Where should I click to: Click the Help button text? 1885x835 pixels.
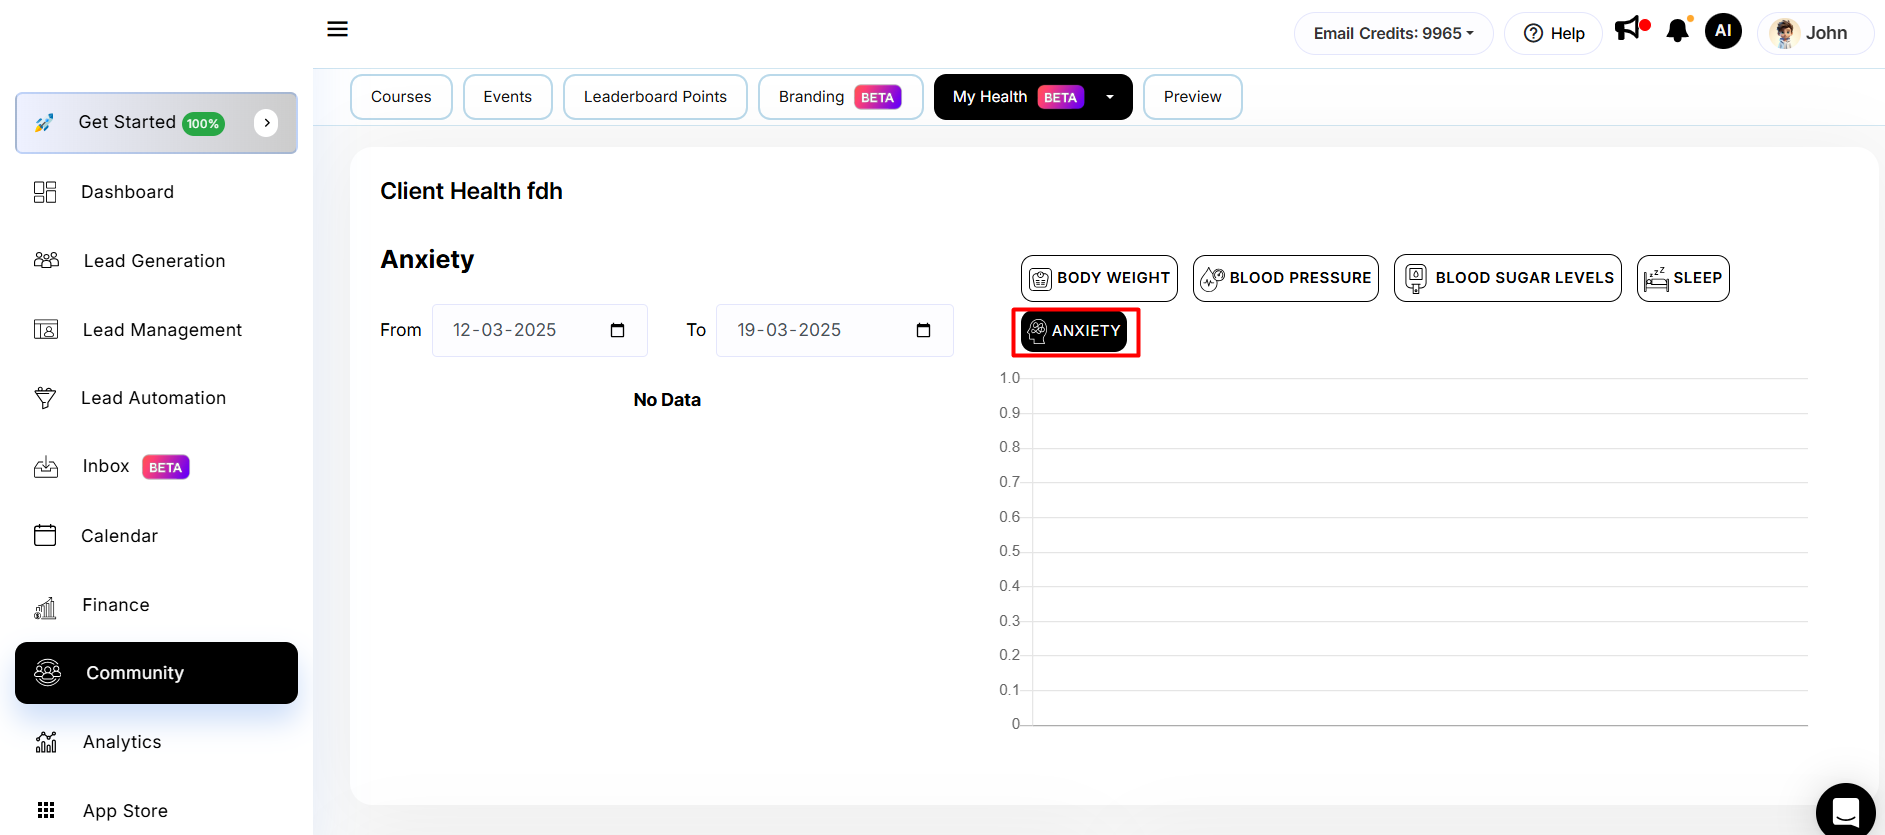(1567, 33)
